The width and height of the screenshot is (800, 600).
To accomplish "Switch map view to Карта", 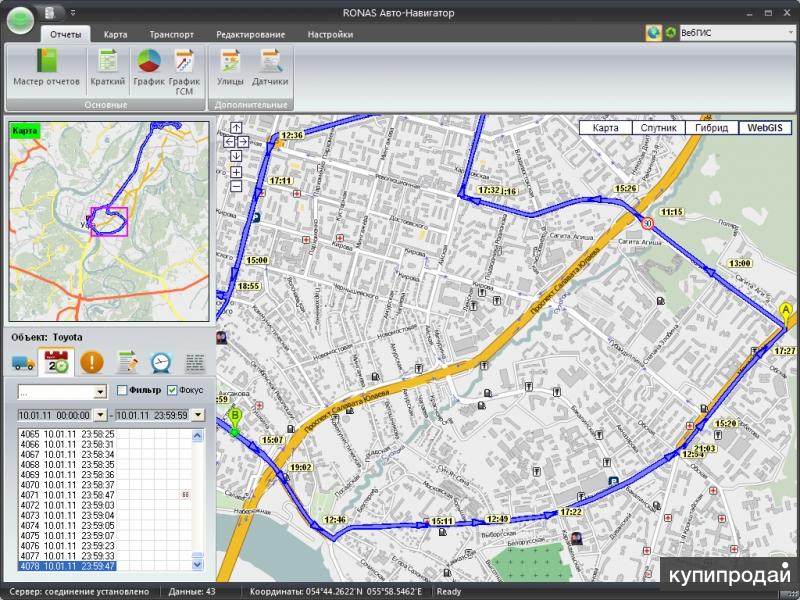I will [x=606, y=128].
